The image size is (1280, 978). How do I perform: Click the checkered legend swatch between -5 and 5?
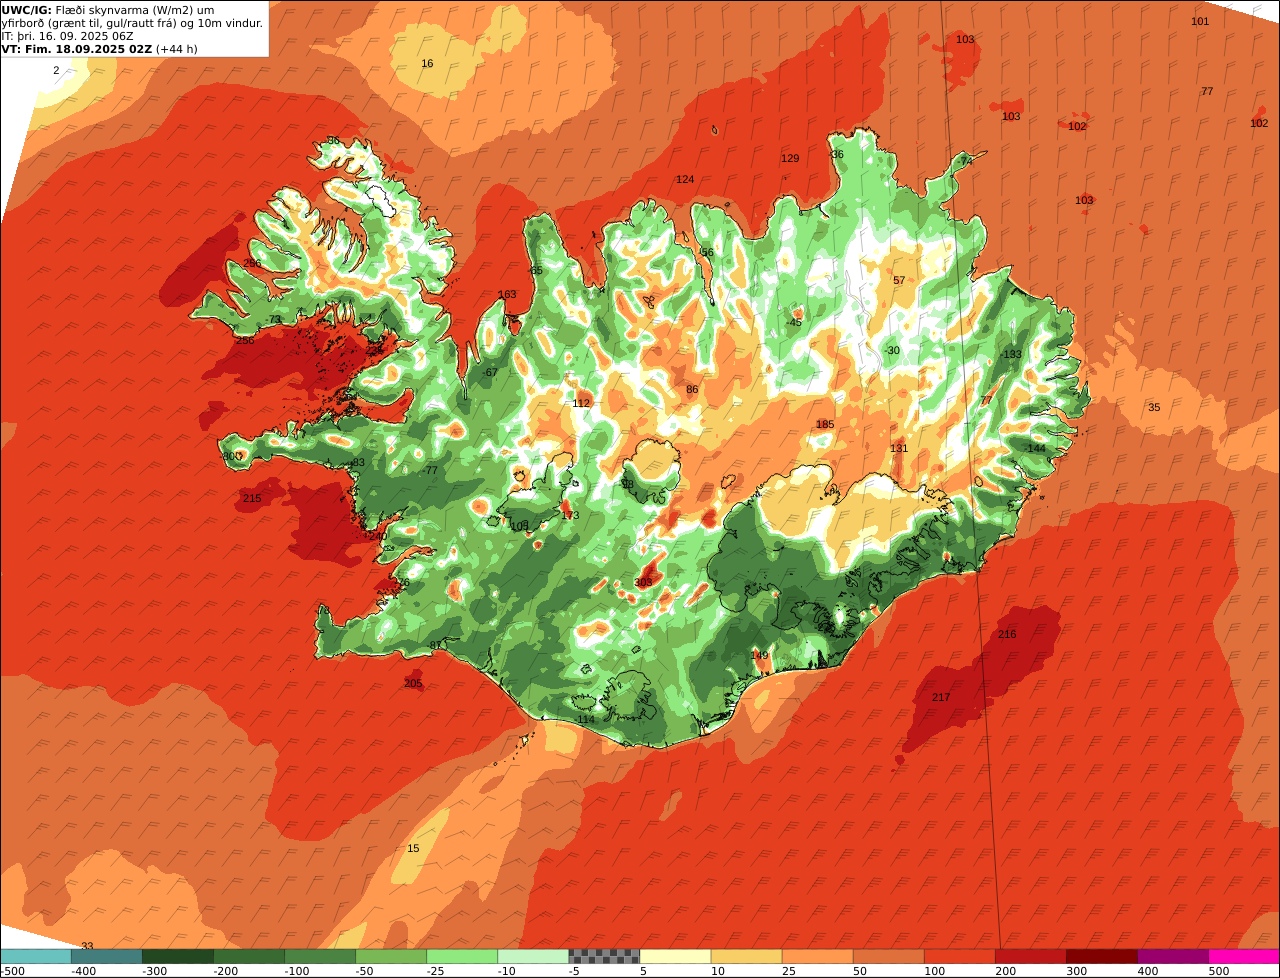603,957
